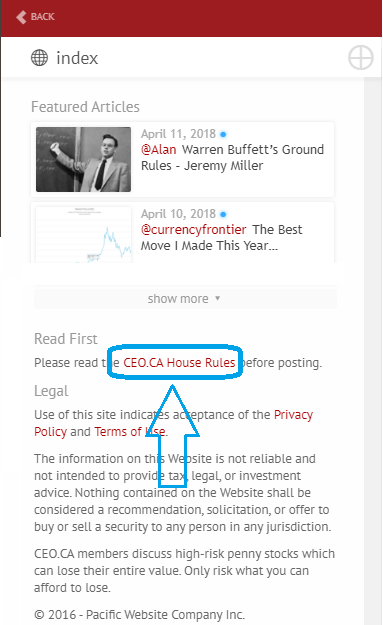Click the blackboard lecturer thumbnail image
383x625 pixels.
pos(83,159)
